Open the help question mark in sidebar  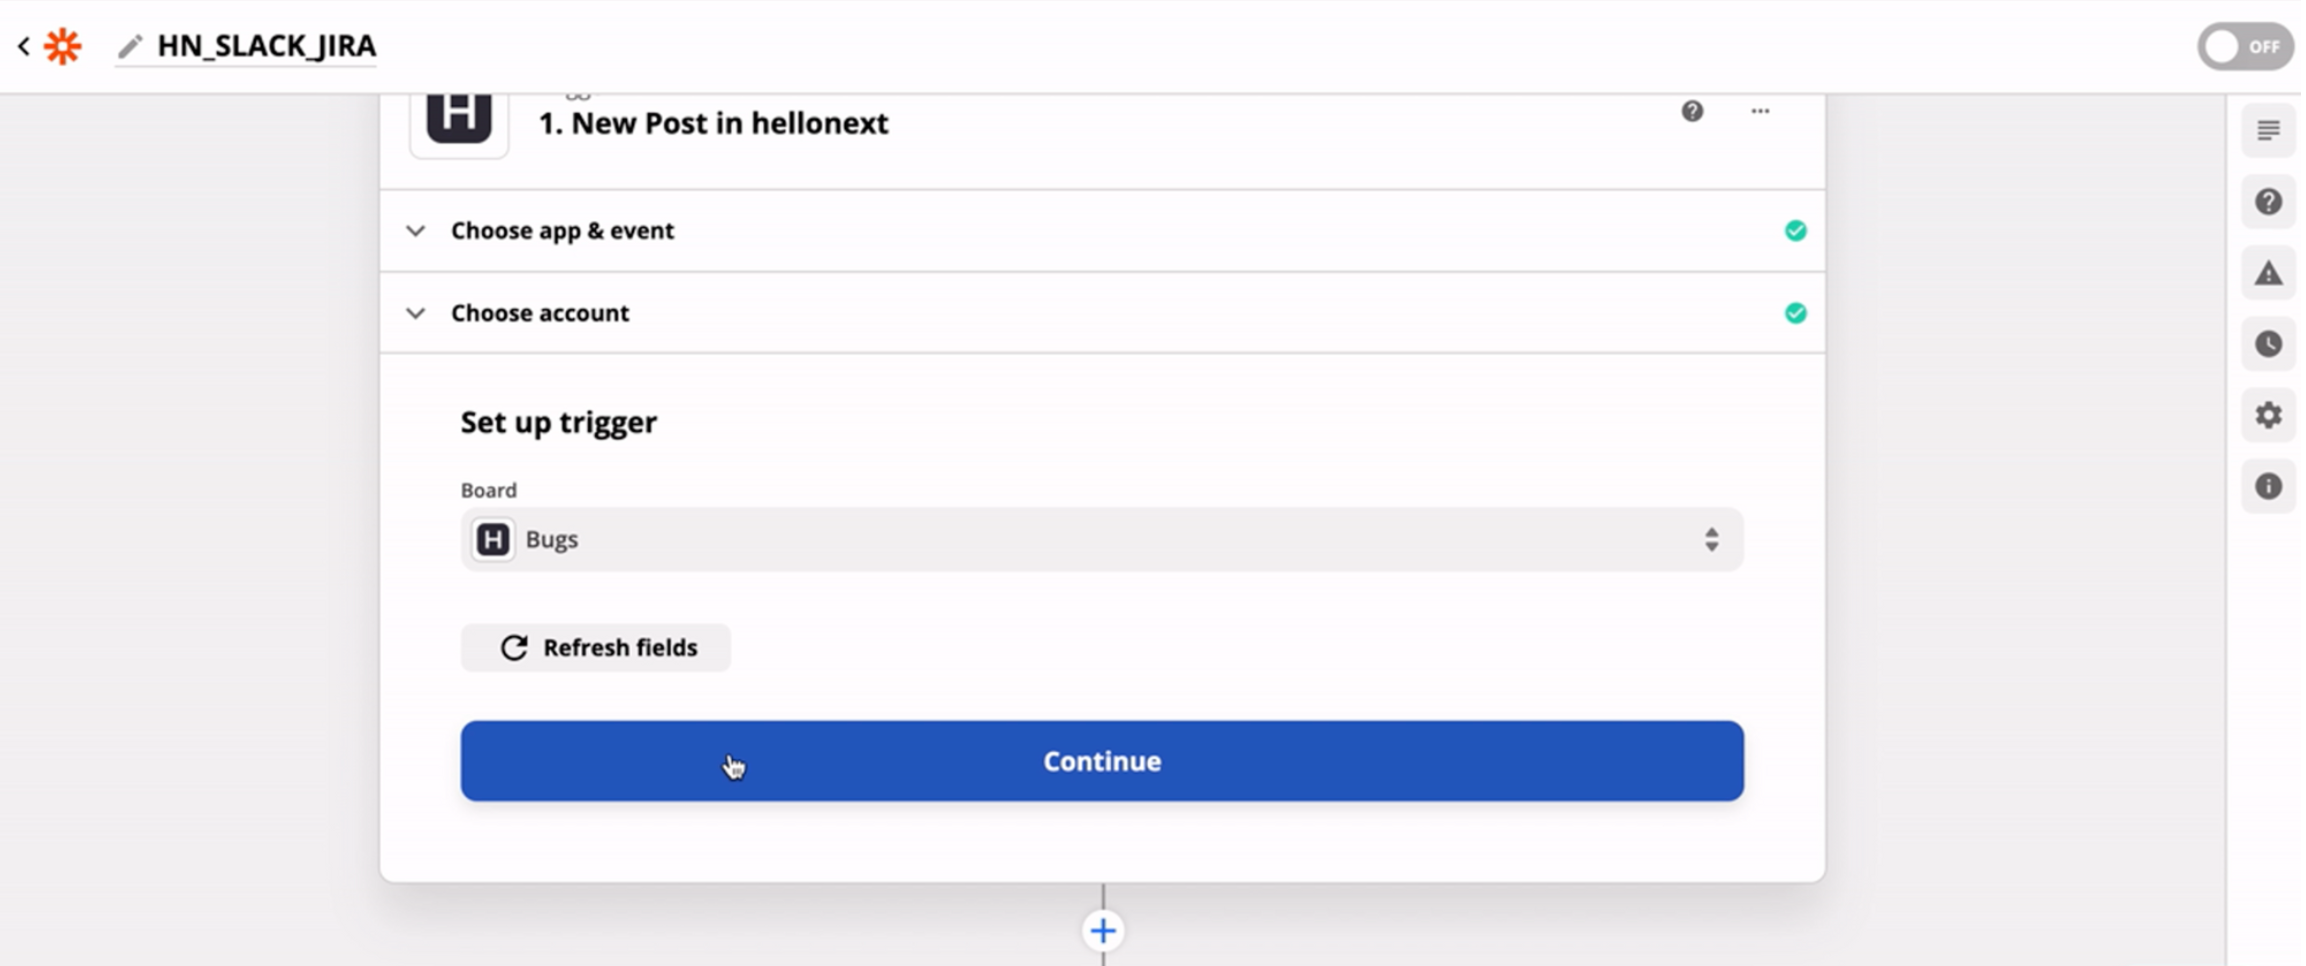[x=2268, y=202]
